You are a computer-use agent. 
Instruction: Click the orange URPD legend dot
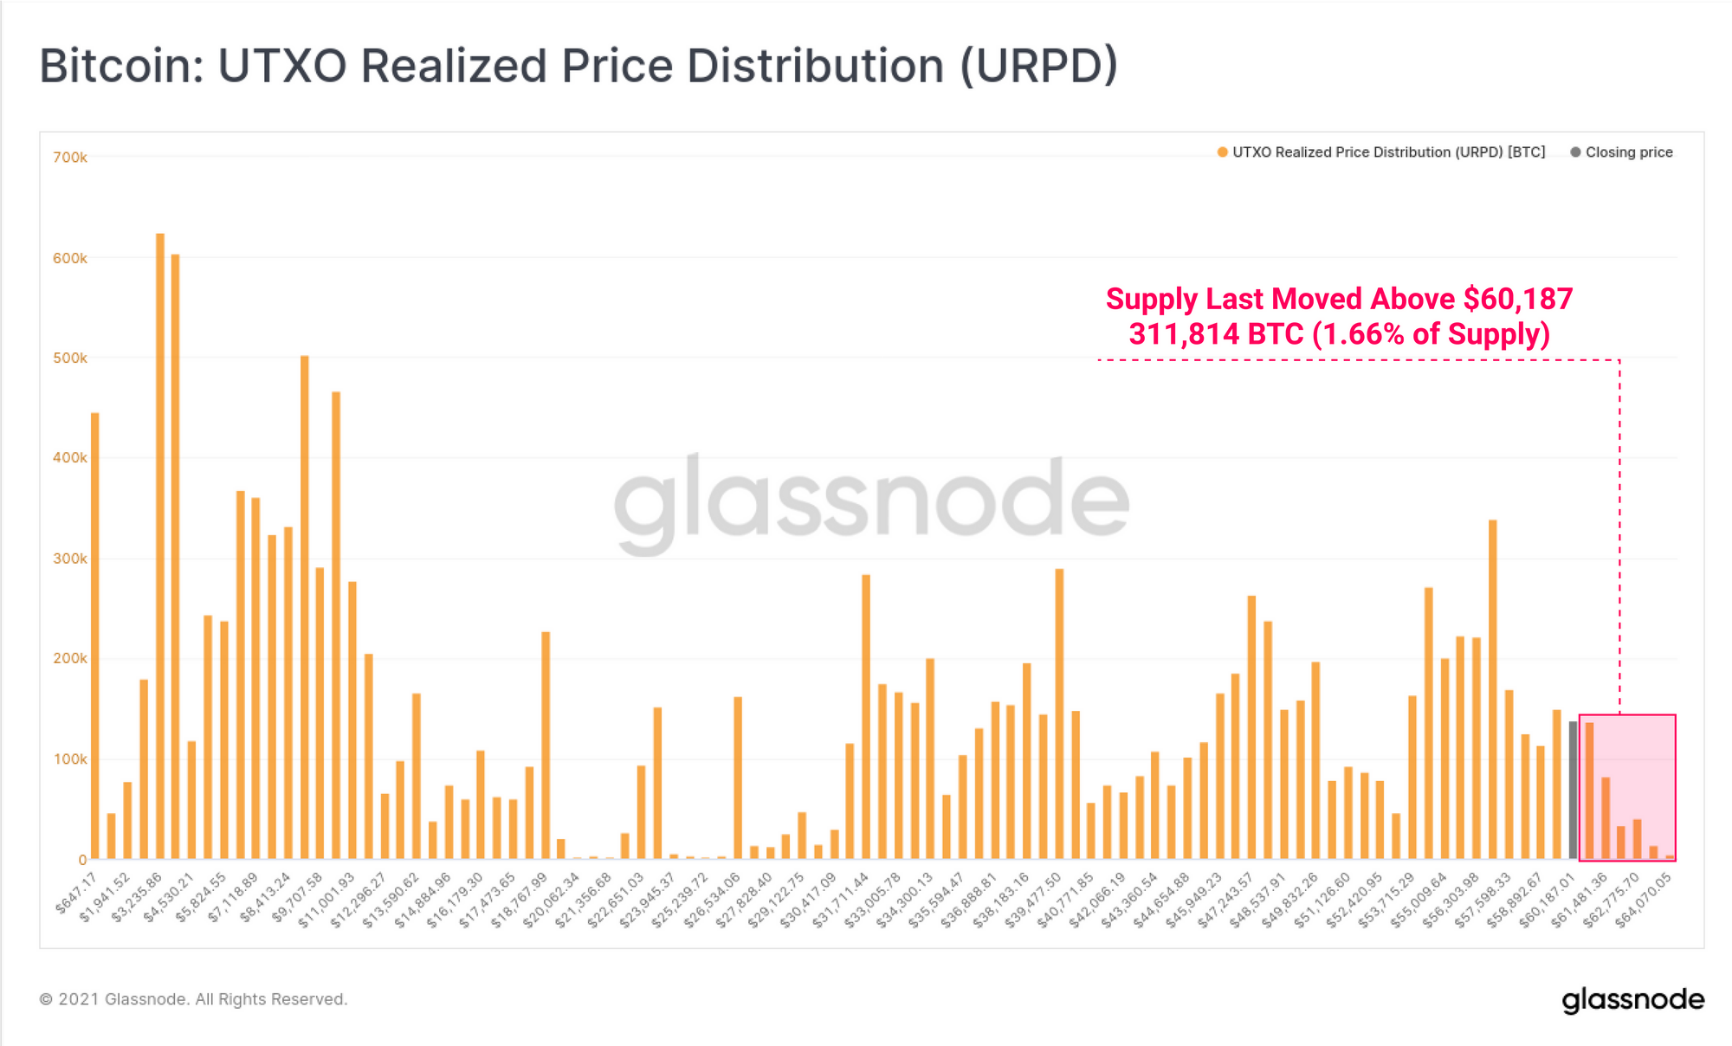point(1222,152)
